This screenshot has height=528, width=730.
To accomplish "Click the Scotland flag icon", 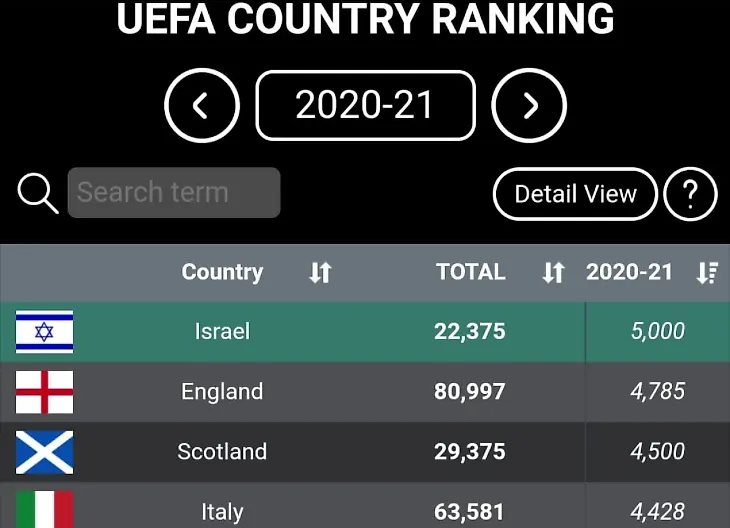I will pyautogui.click(x=44, y=452).
